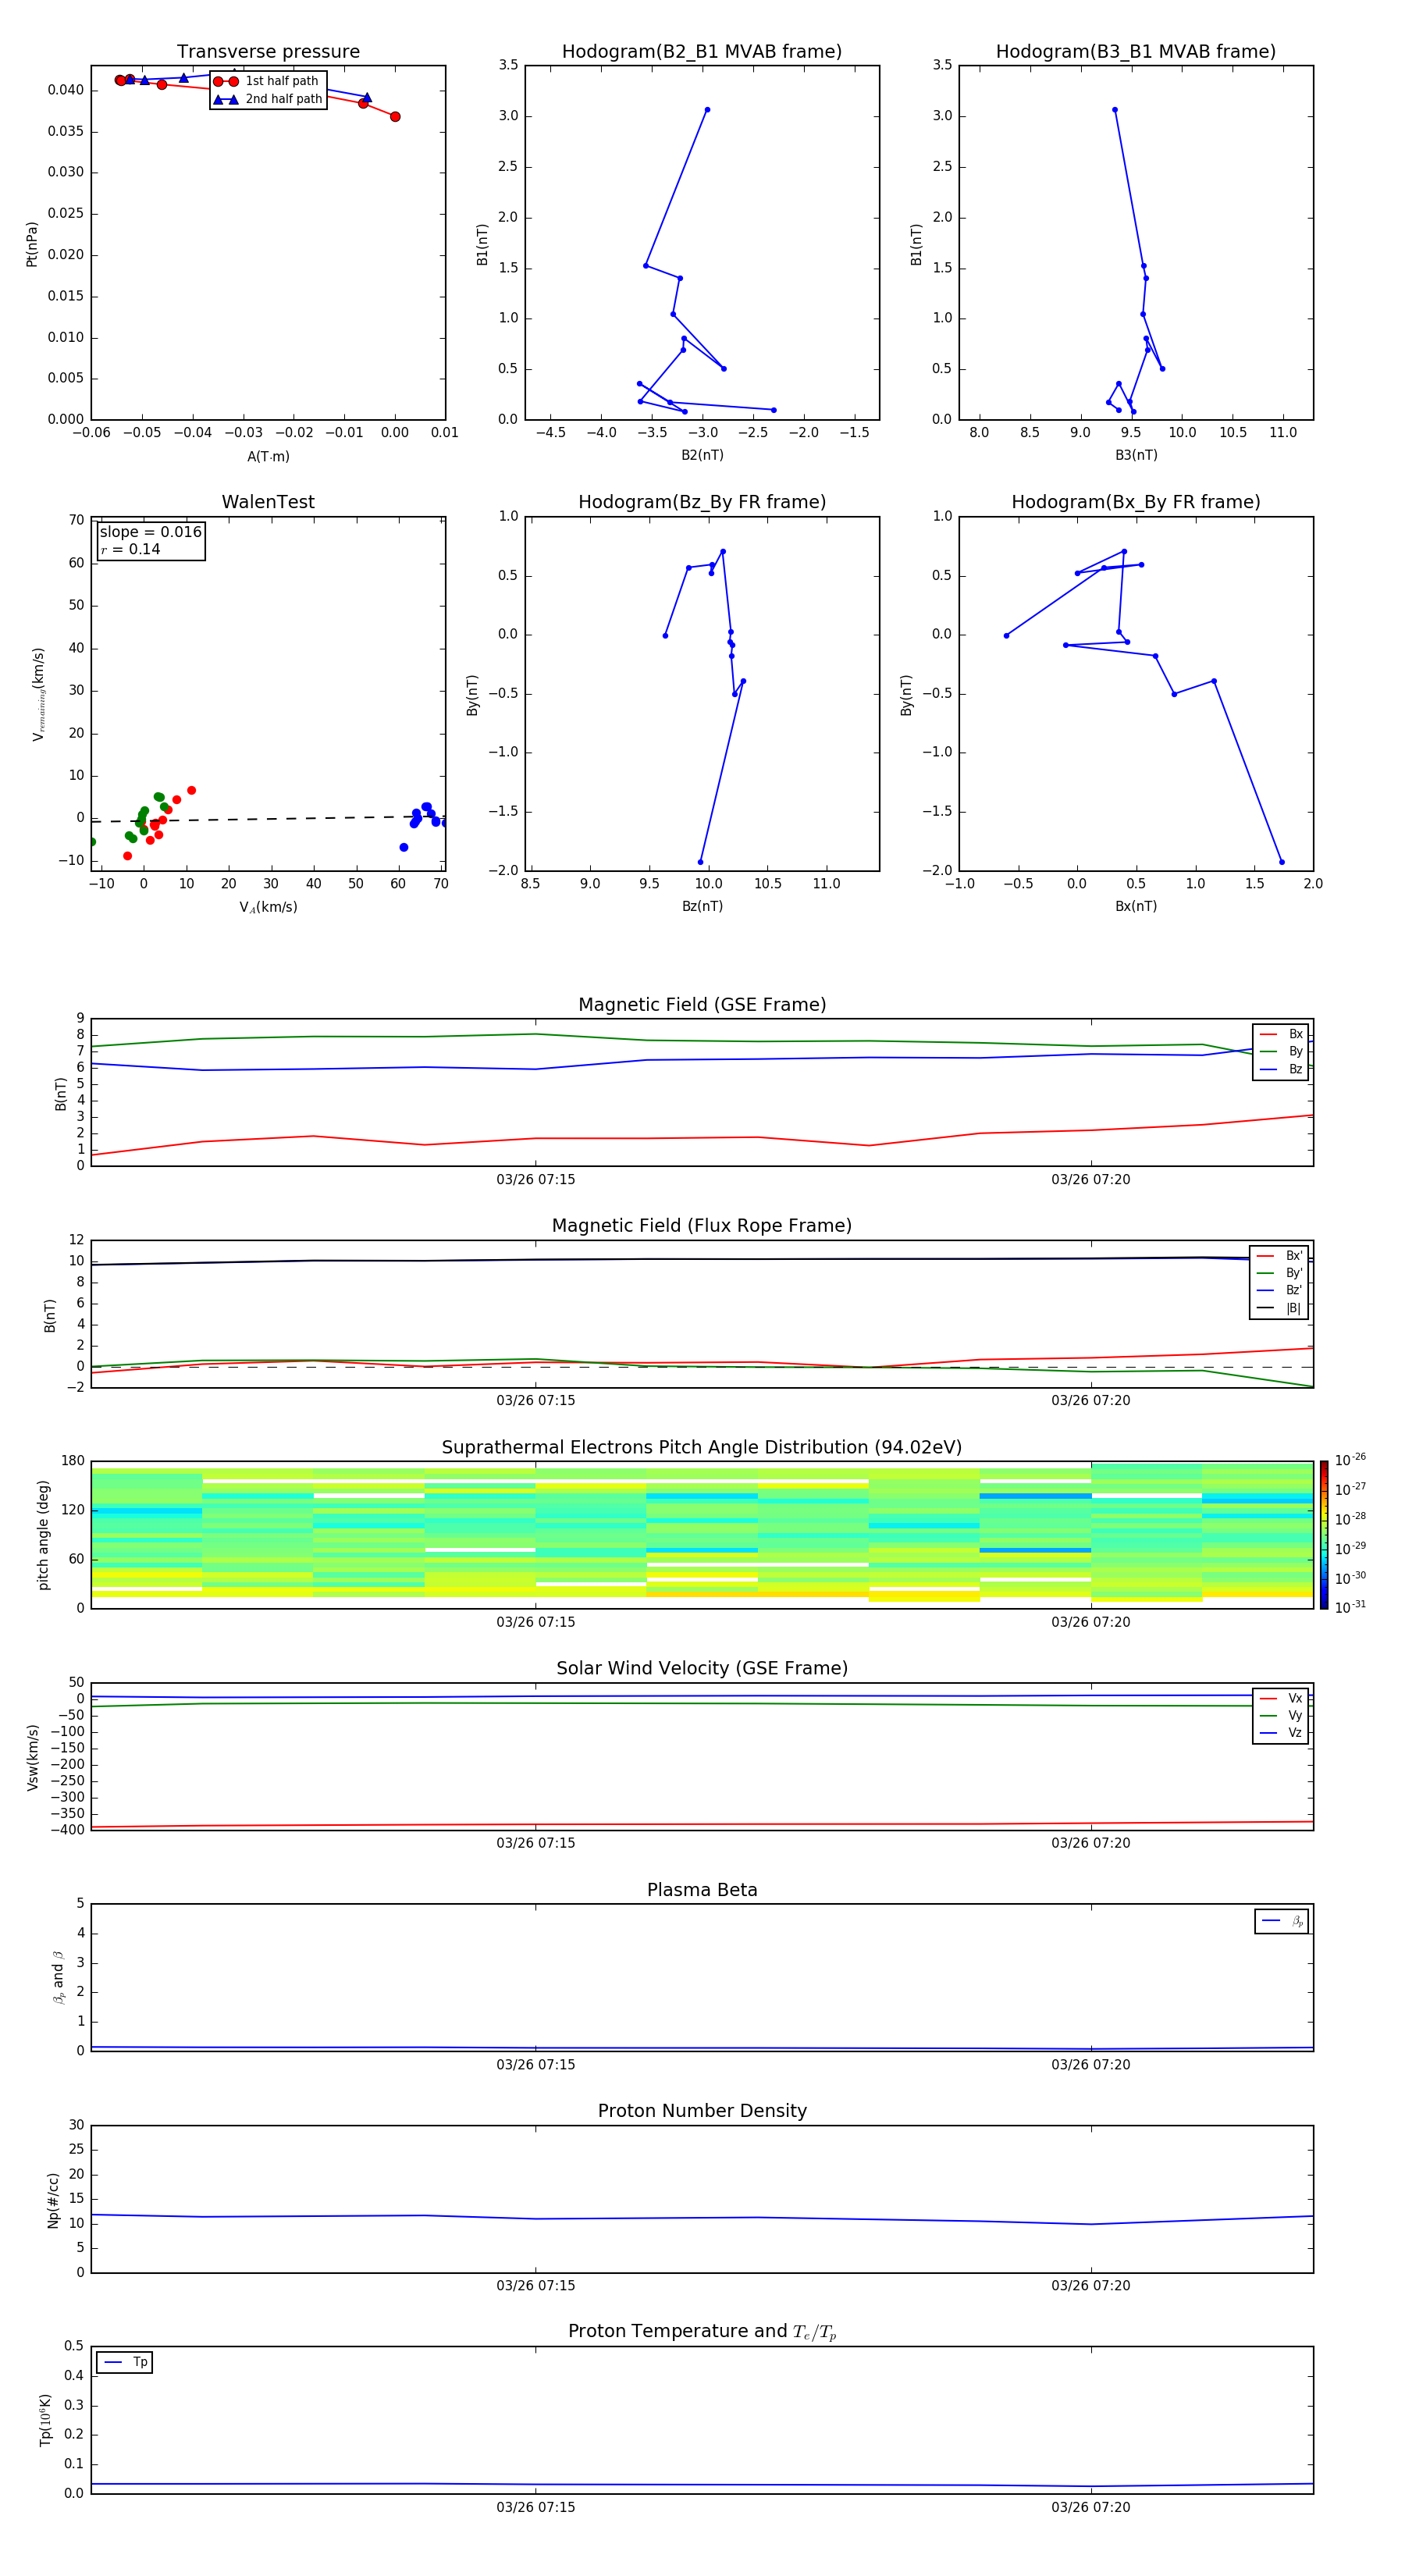Click '03/26 07:15' under Magnetic Field GSE plot

[x=536, y=1180]
